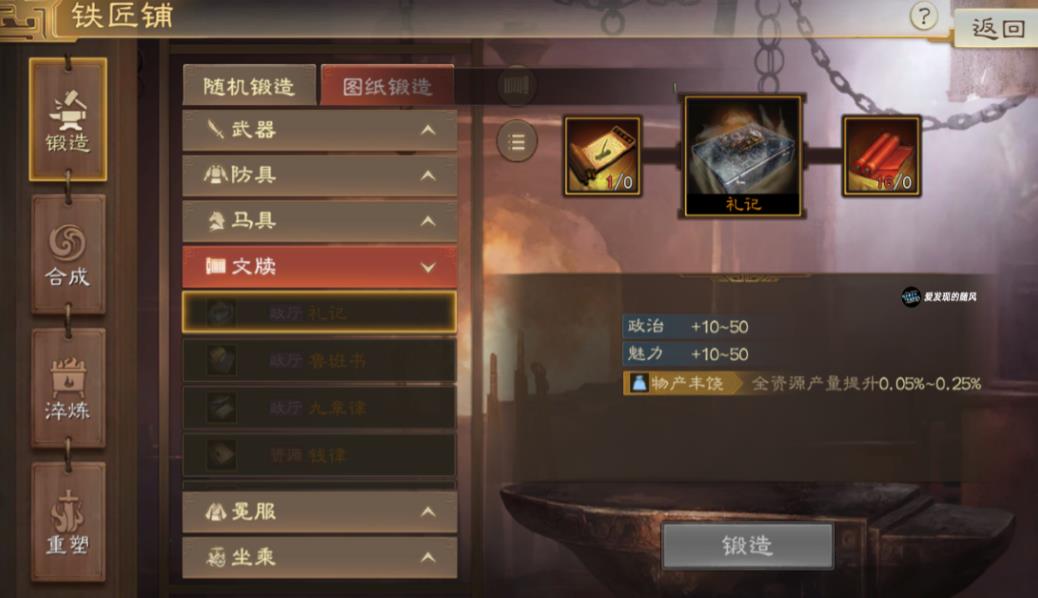1038x598 pixels.
Task: Open the 淬炼 tempering side tab
Action: pyautogui.click(x=68, y=388)
